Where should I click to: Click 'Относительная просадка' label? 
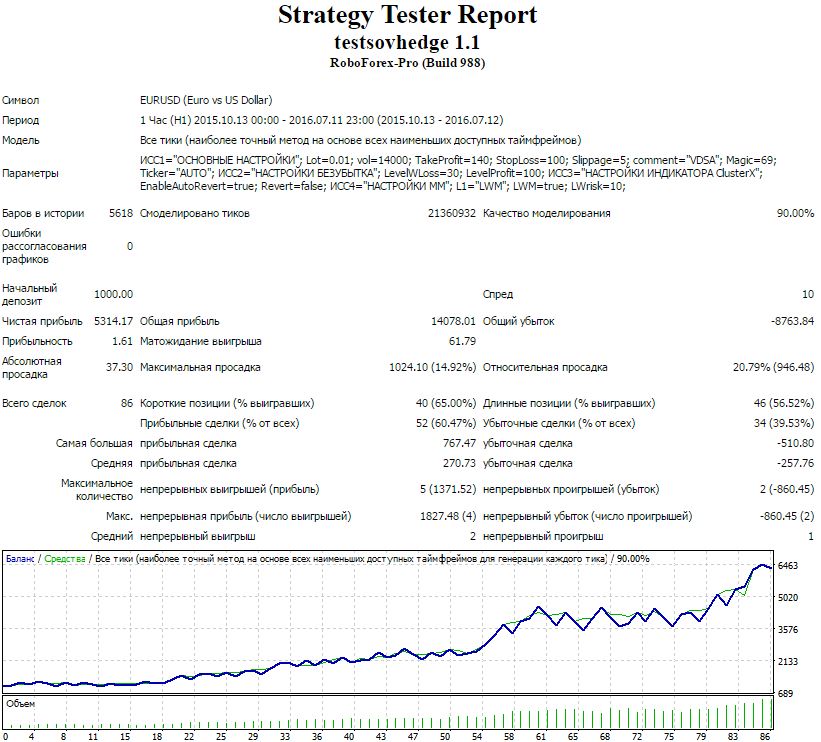(x=545, y=368)
